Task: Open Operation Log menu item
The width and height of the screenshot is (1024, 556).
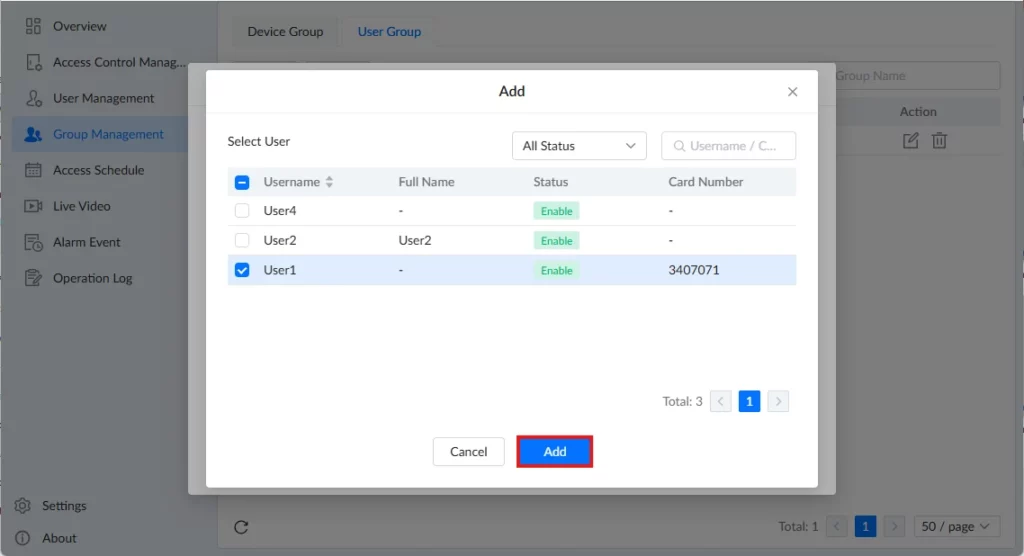Action: (93, 278)
